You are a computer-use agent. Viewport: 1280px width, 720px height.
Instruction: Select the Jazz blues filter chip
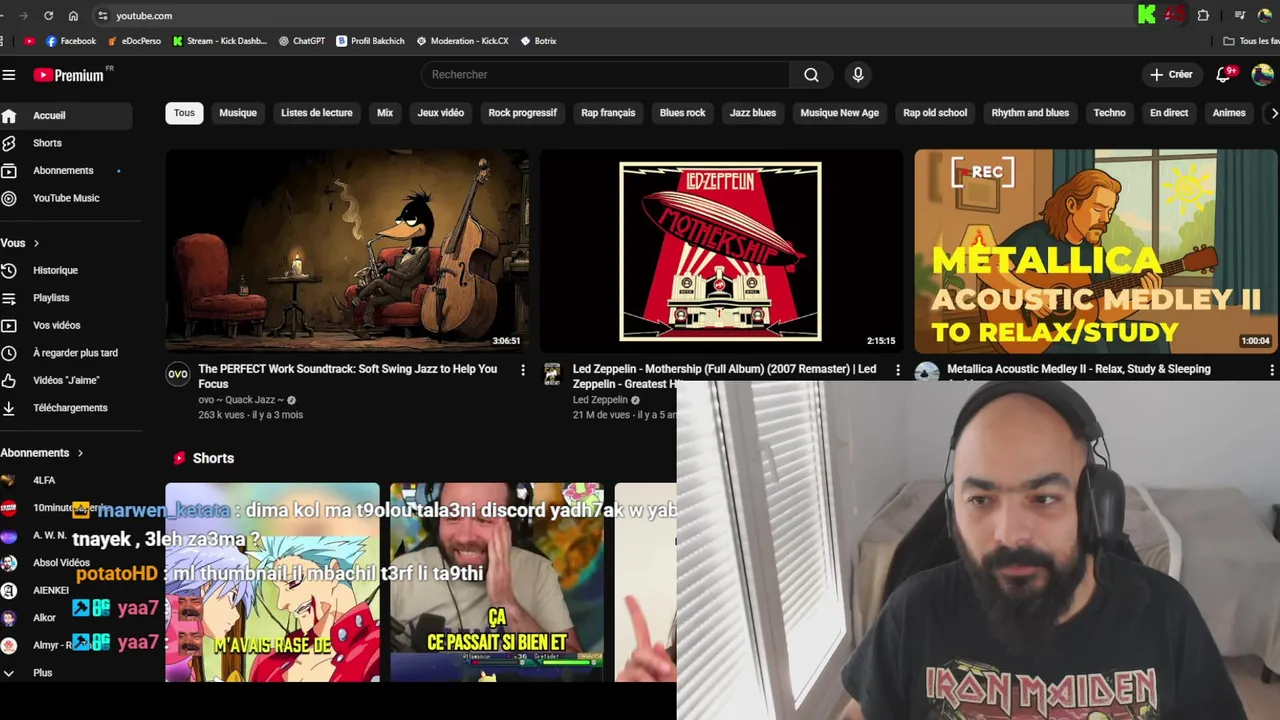tap(753, 113)
